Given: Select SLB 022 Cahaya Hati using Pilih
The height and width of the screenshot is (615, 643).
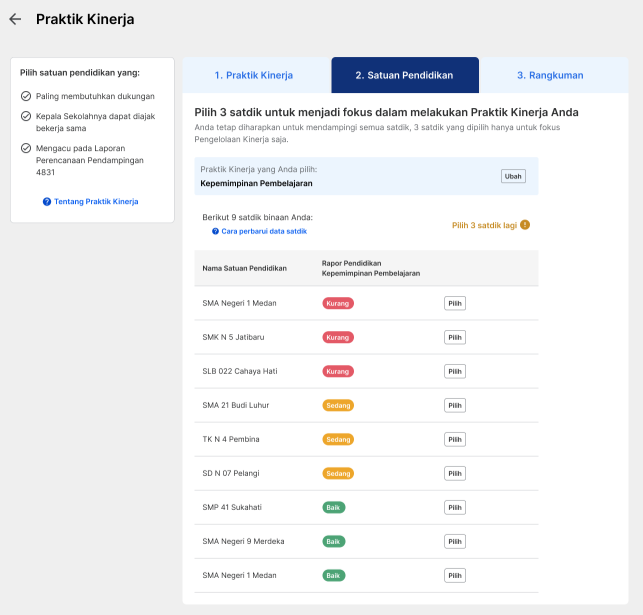Looking at the screenshot, I should [455, 371].
